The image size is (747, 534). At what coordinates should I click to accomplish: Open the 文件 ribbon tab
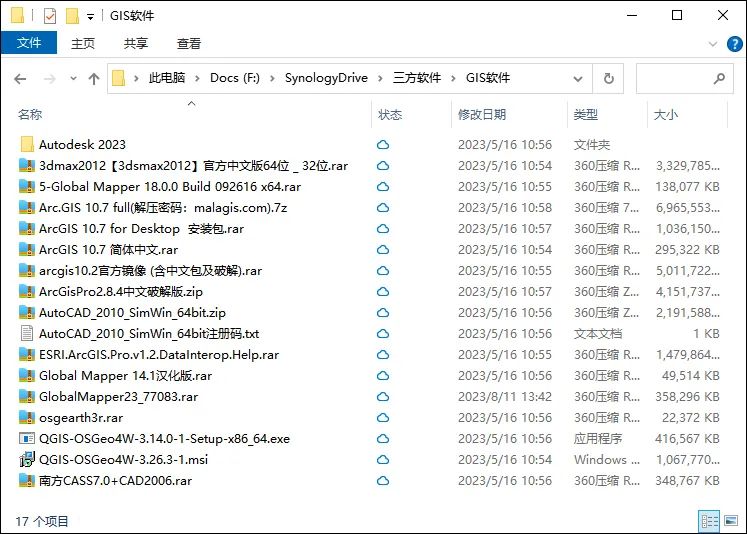(29, 43)
